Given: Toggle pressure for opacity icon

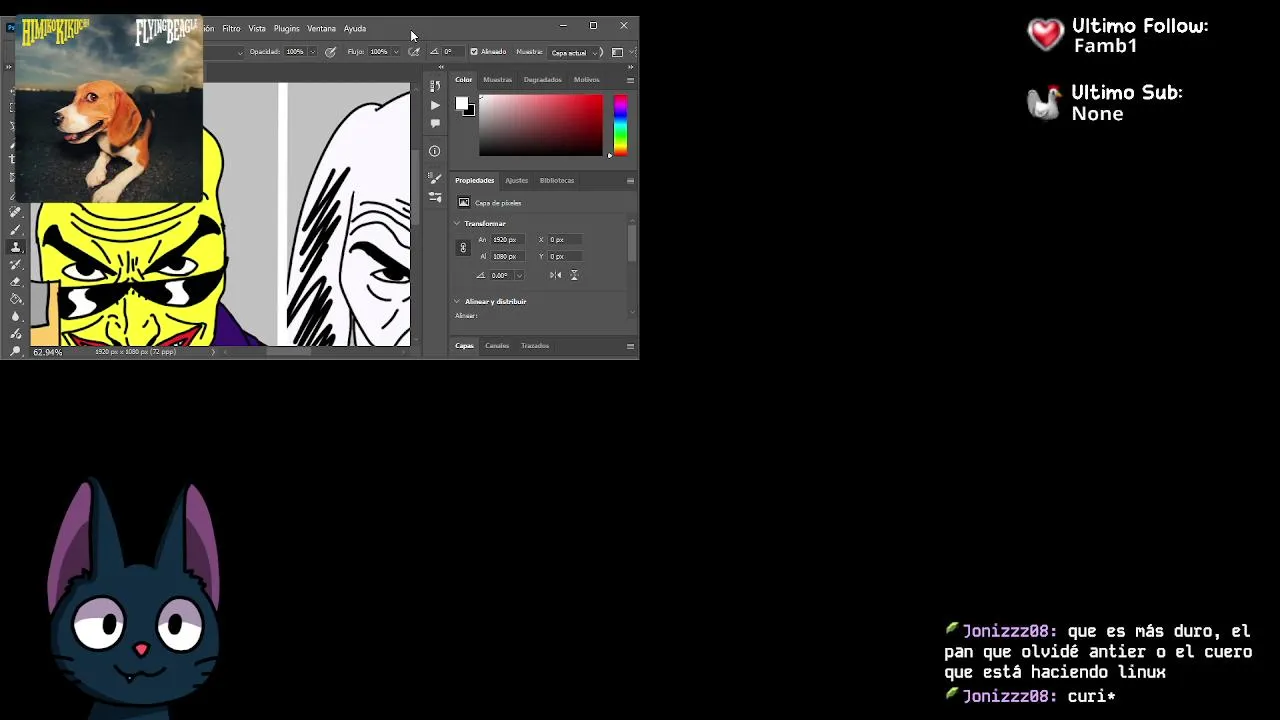Looking at the screenshot, I should [x=330, y=52].
